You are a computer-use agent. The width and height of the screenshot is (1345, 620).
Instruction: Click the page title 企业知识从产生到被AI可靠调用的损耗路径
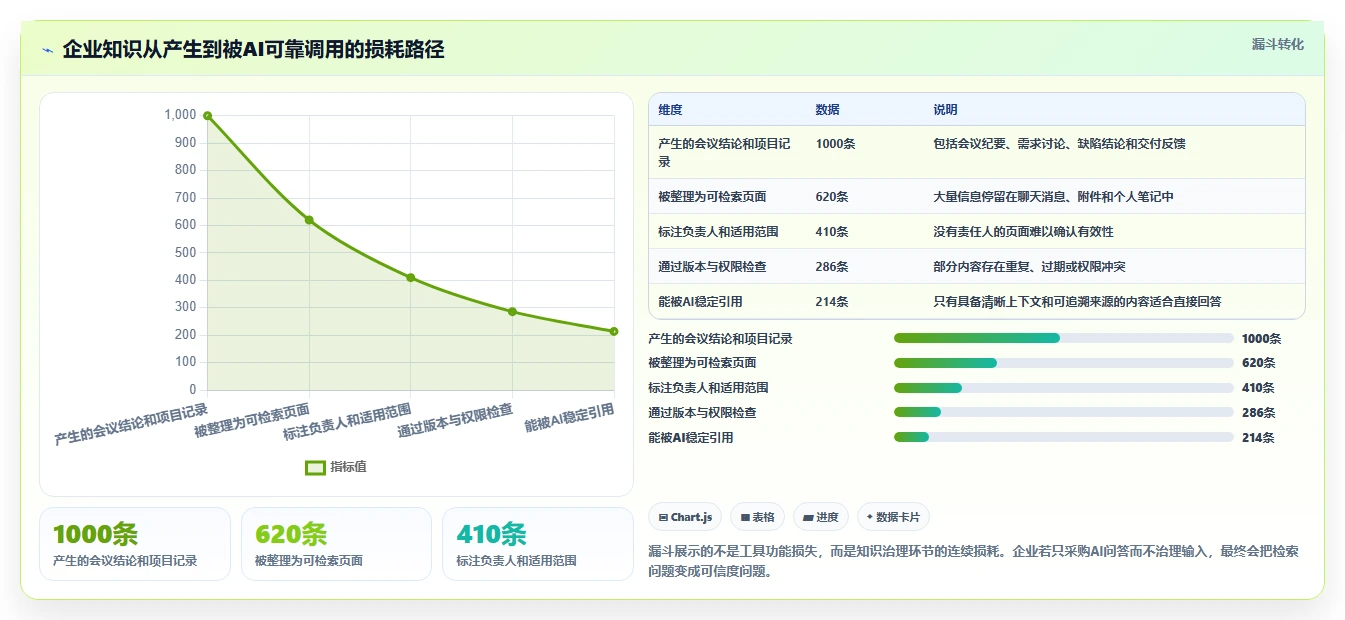[253, 49]
